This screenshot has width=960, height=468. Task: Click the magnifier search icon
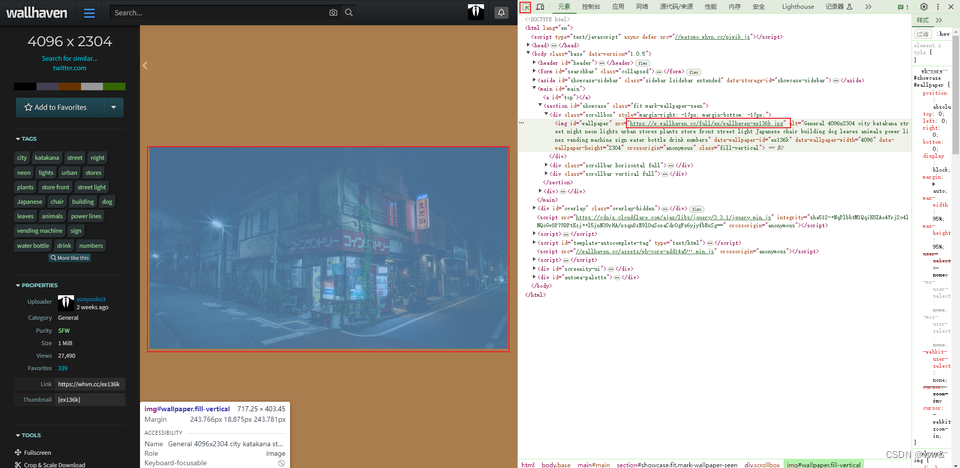[x=348, y=12]
